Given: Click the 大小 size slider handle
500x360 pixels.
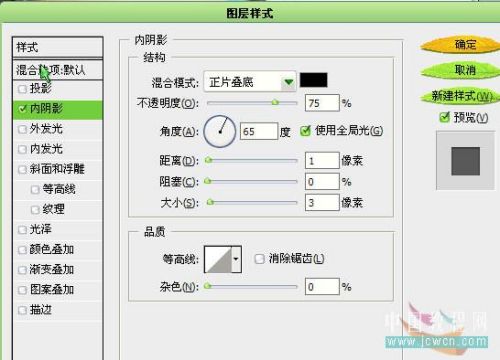Looking at the screenshot, I should (x=210, y=202).
